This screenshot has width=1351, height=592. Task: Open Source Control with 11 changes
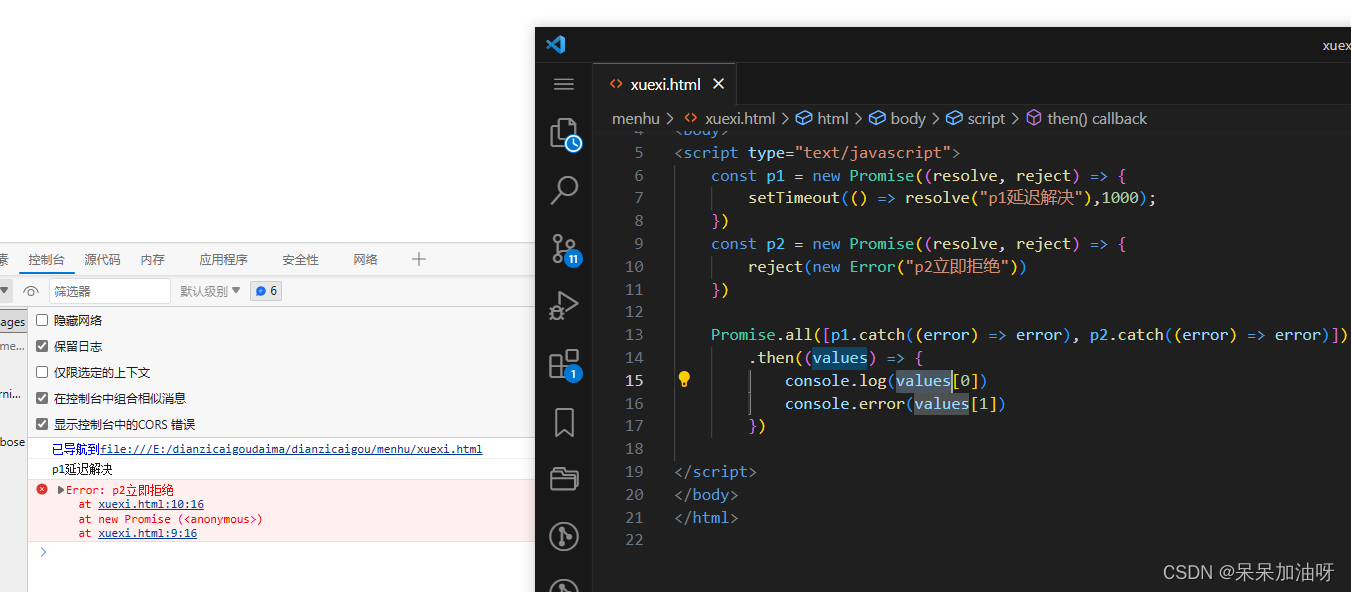[x=565, y=249]
